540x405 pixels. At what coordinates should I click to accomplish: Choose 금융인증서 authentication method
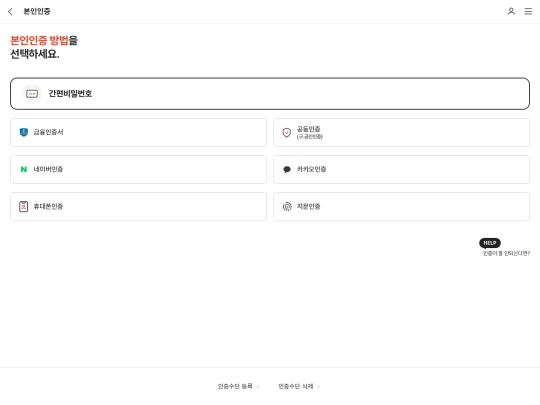[138, 133]
